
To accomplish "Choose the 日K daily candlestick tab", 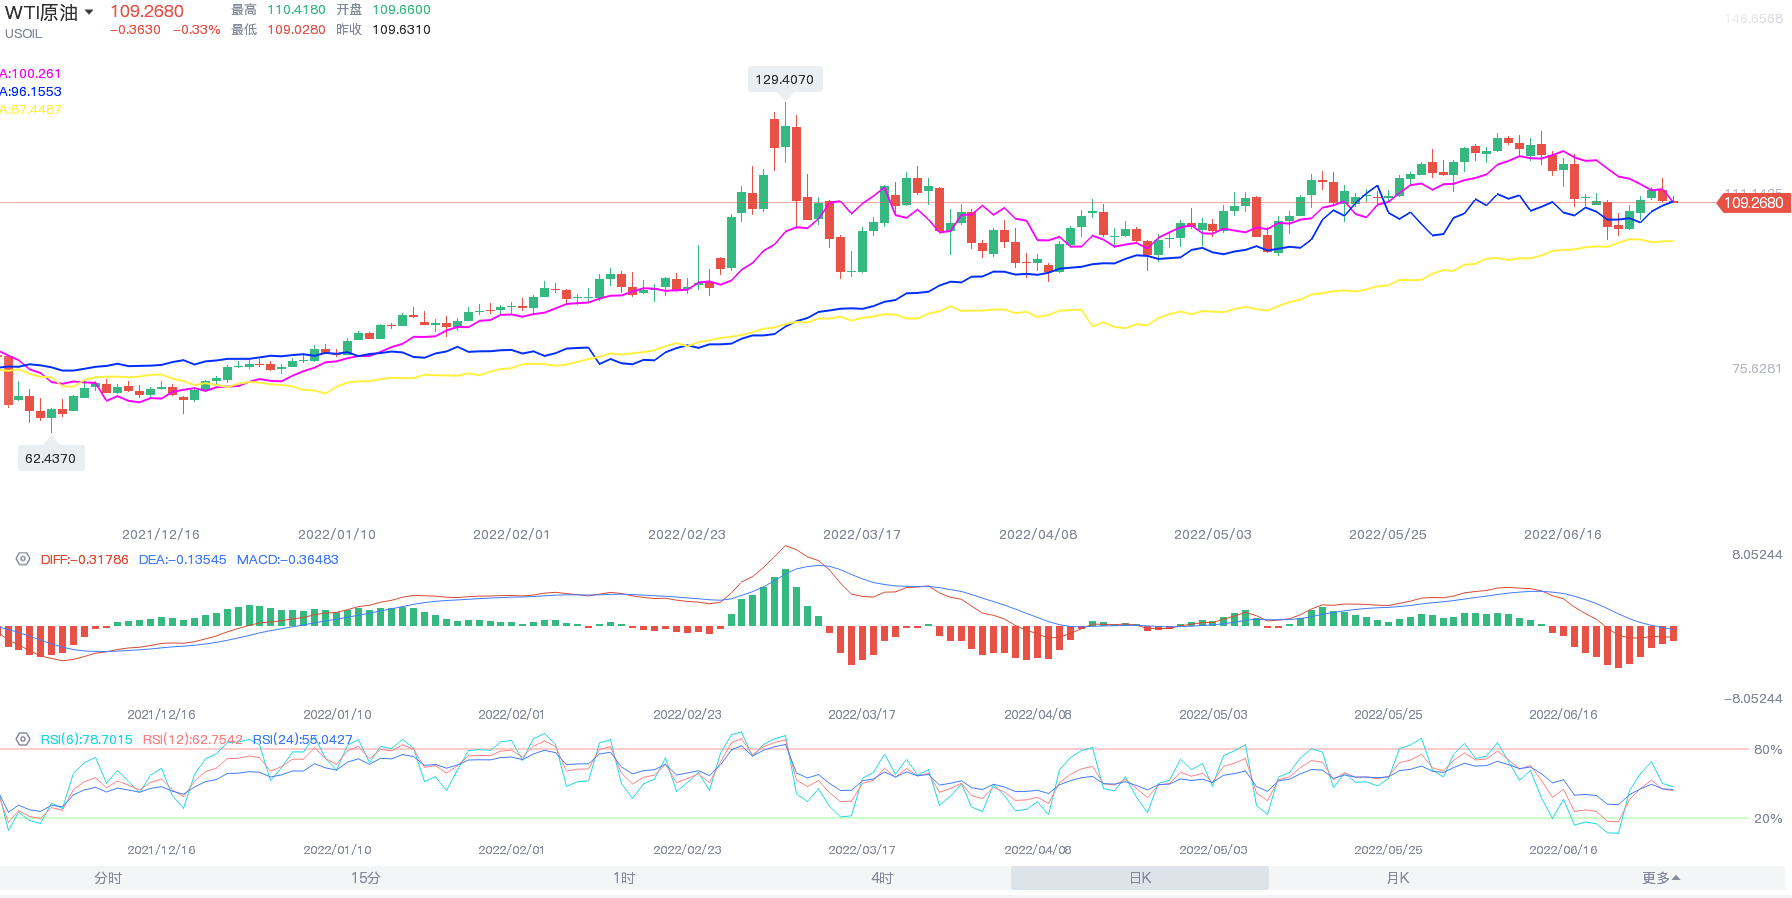I will tap(1140, 878).
